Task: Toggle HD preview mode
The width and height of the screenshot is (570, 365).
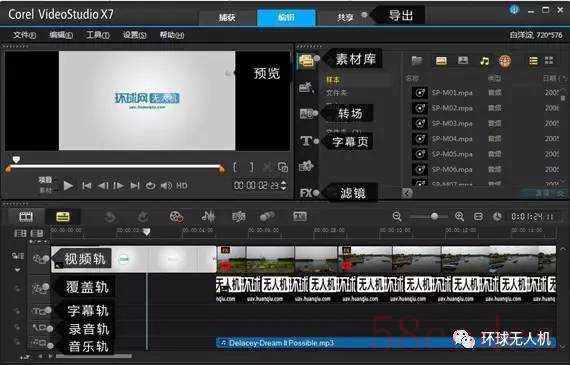Action: tap(182, 186)
